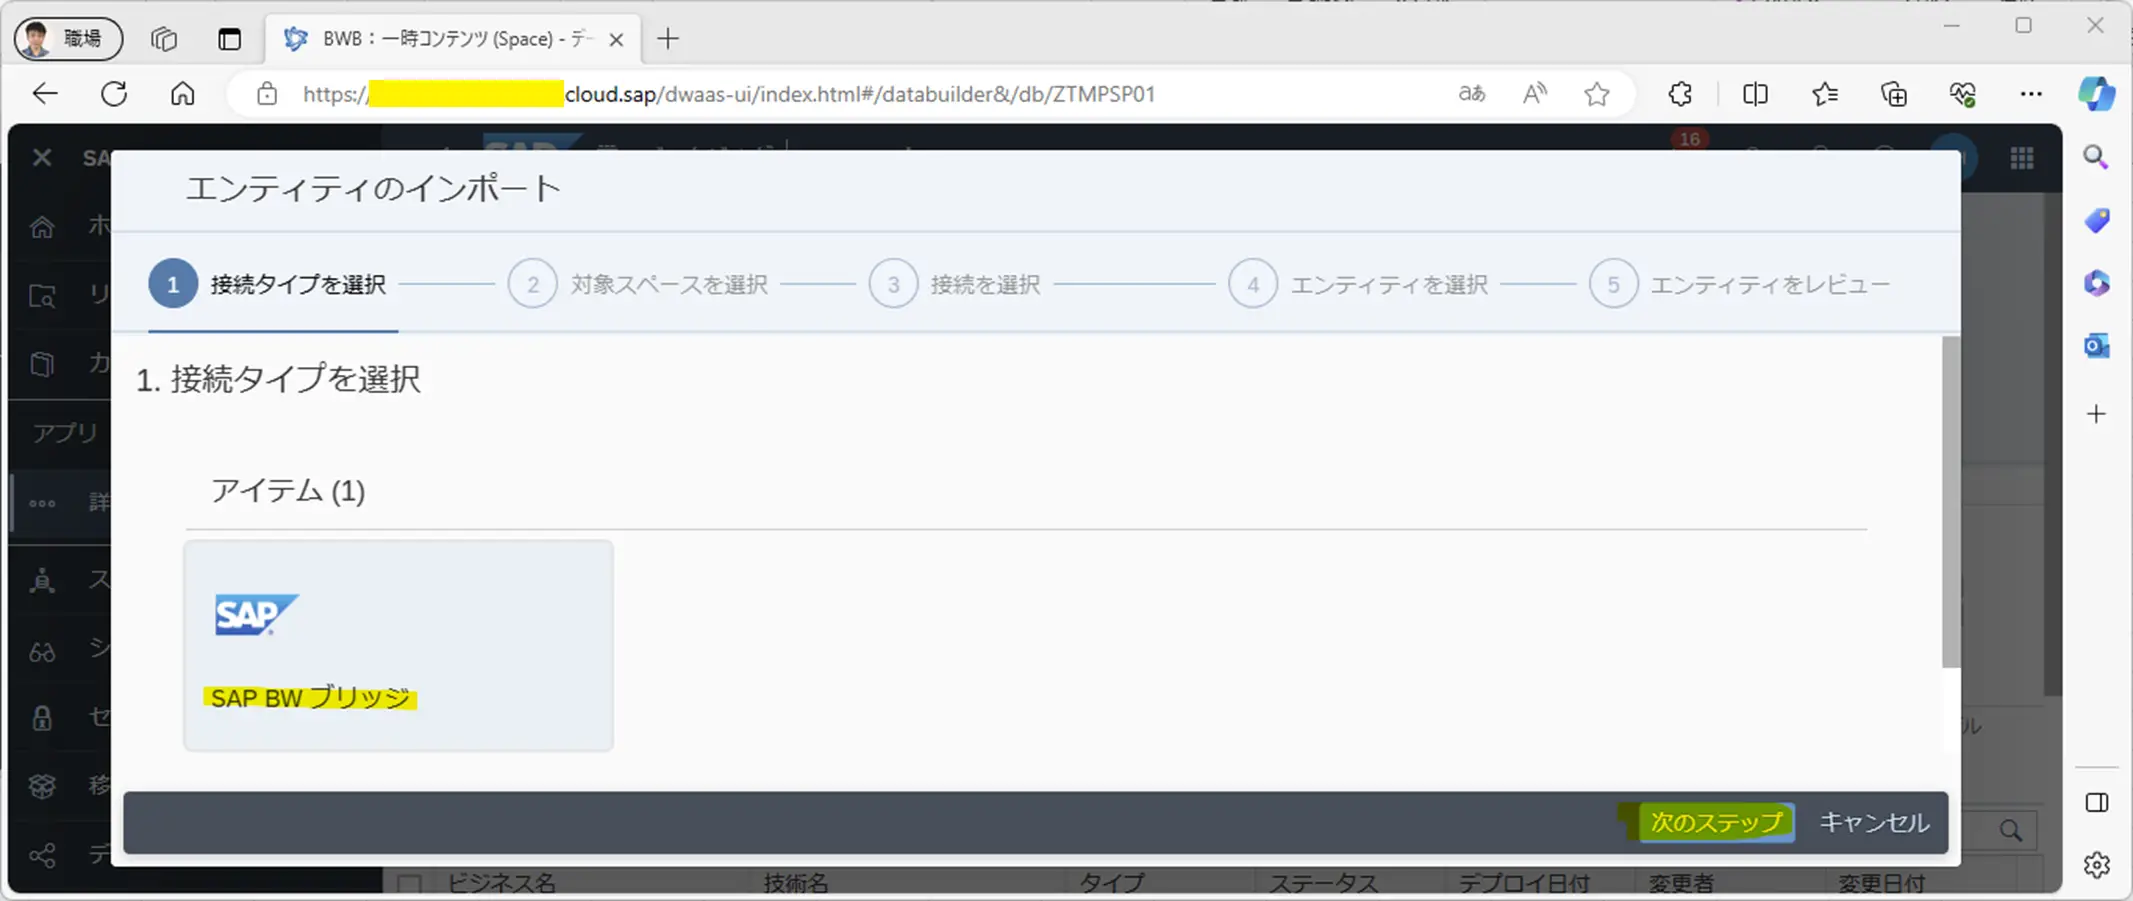Open the SAP home navigation icon
2133x901 pixels.
tap(42, 227)
